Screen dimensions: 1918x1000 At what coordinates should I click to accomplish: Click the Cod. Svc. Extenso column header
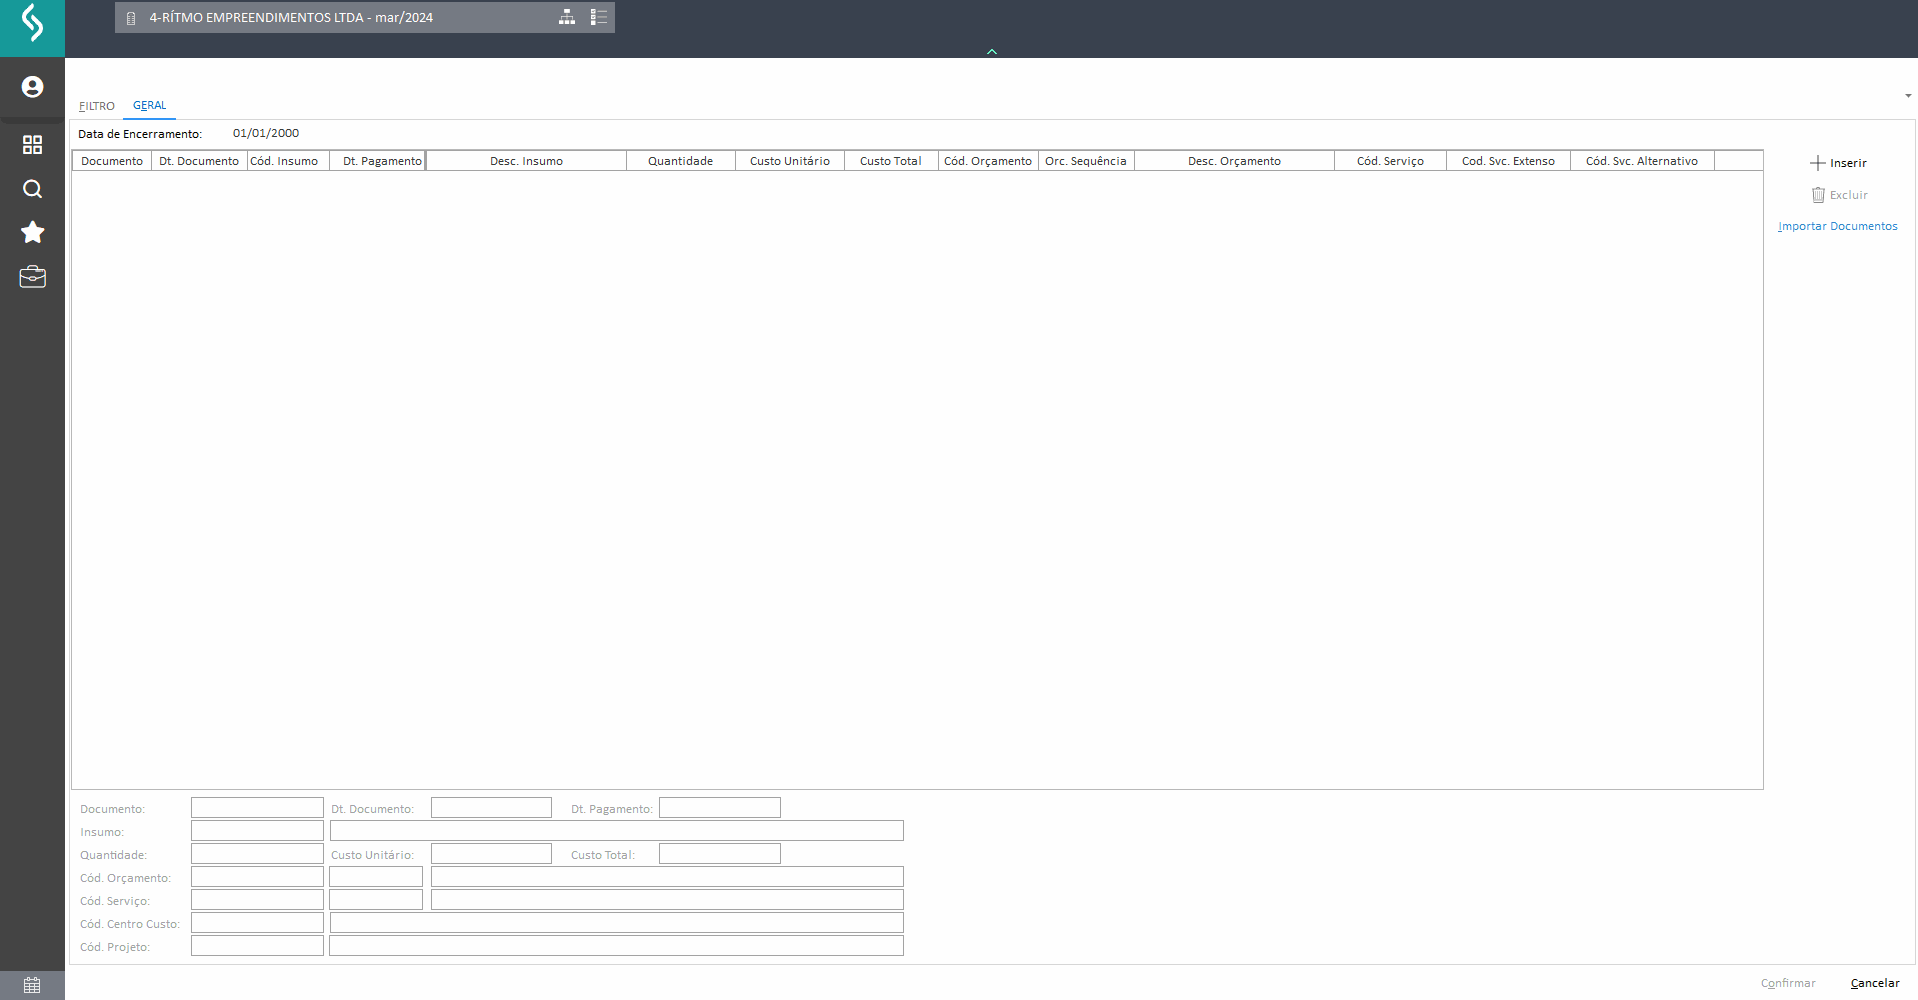pyautogui.click(x=1508, y=161)
